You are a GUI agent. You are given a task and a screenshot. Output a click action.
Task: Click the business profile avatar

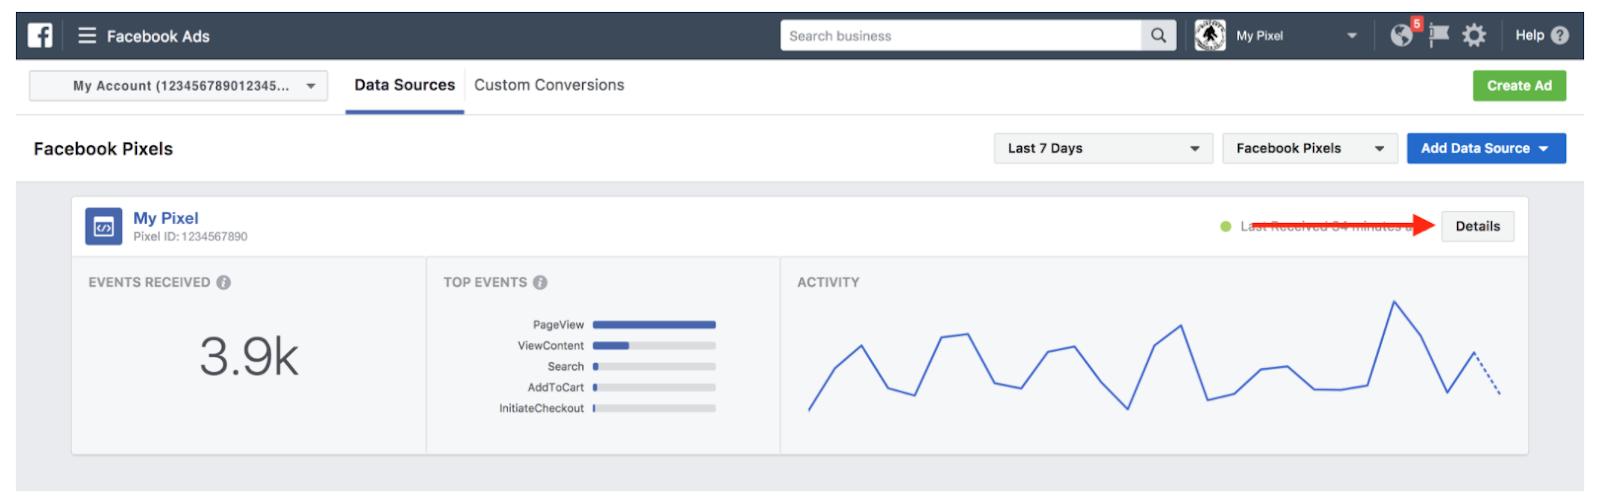click(1210, 36)
